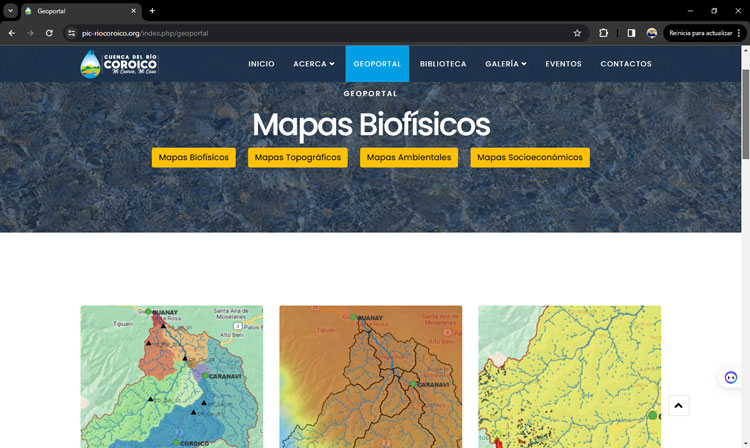Click the Mapas Socioeconómicos button
750x448 pixels.
point(530,158)
